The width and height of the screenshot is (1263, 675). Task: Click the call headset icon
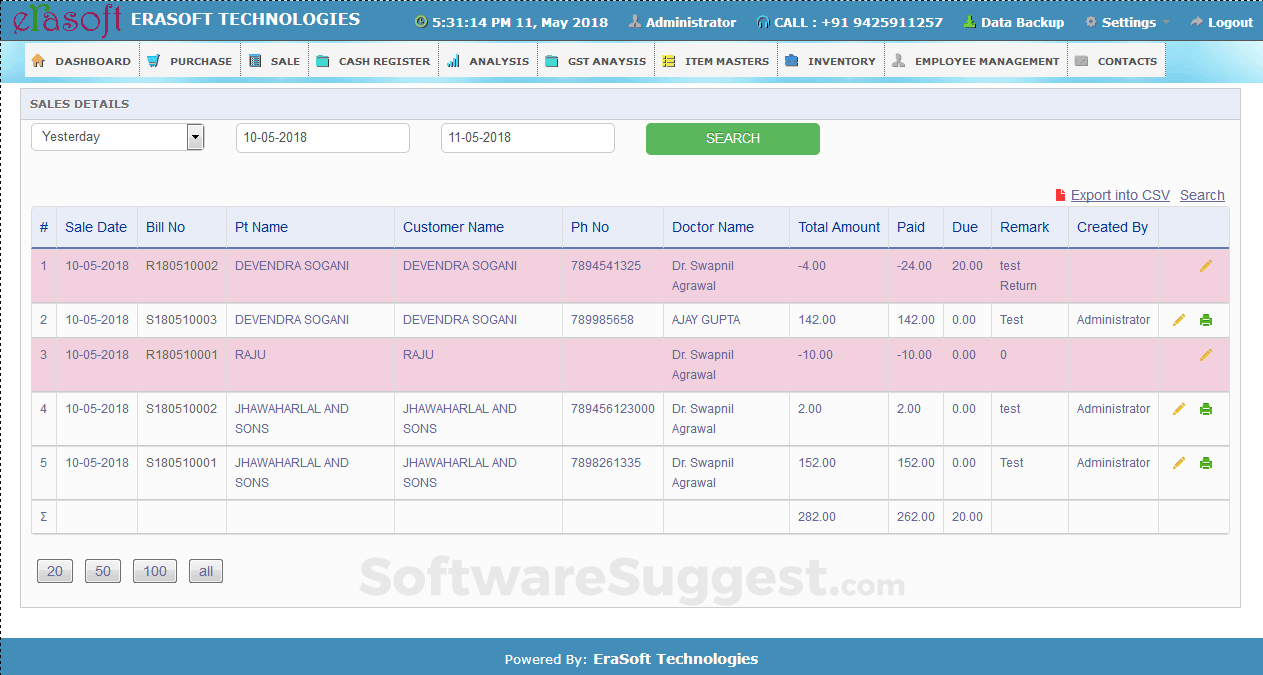coord(763,22)
